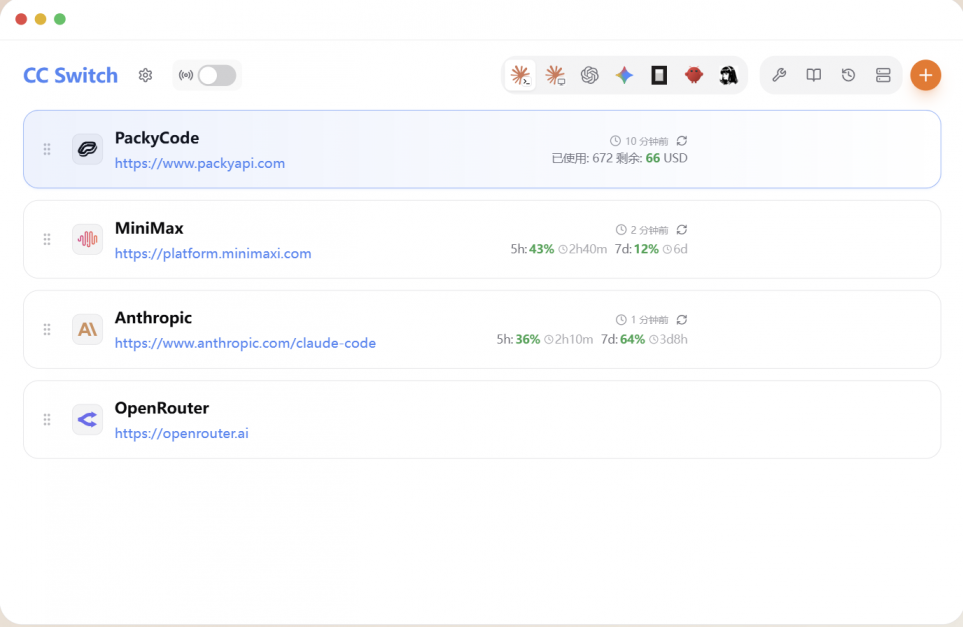This screenshot has width=963, height=627.
Task: Click the MiniMax waveform logo
Action: point(87,240)
